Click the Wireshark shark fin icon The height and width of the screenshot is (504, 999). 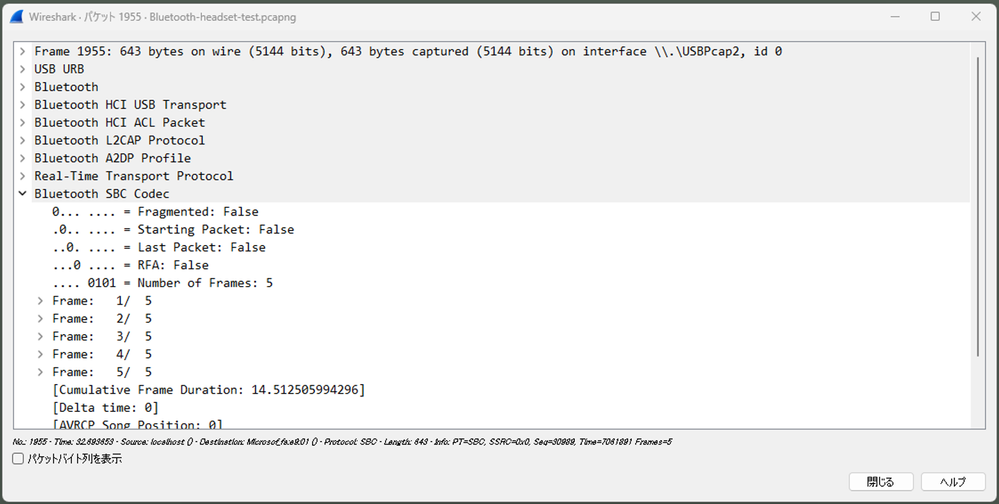[x=16, y=17]
